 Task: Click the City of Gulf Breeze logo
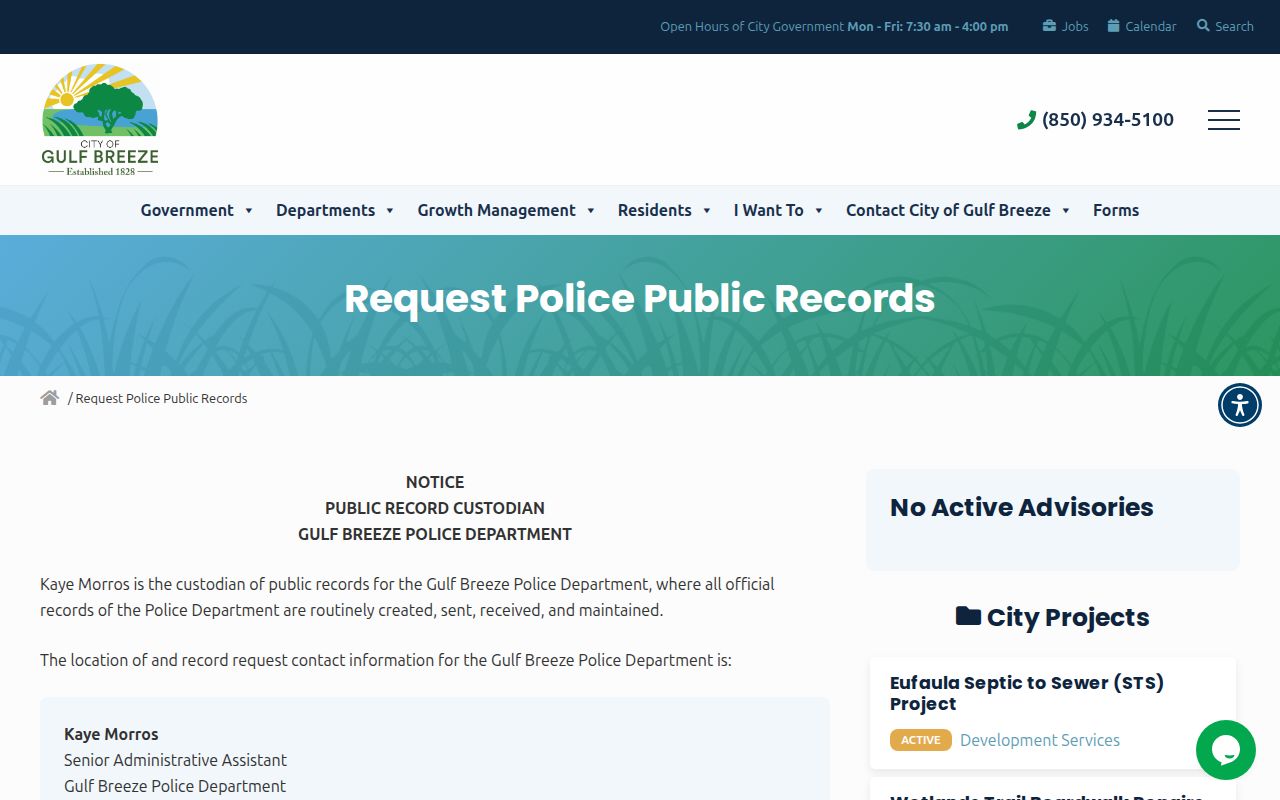click(100, 120)
